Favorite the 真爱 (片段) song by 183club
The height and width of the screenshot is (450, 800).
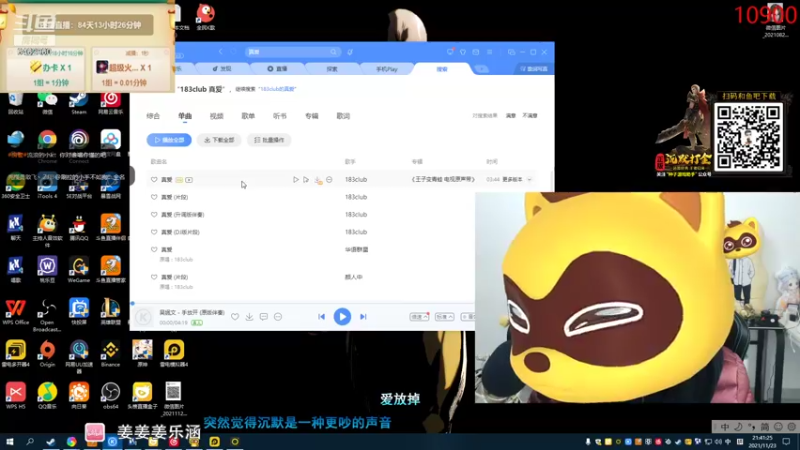pyautogui.click(x=154, y=197)
